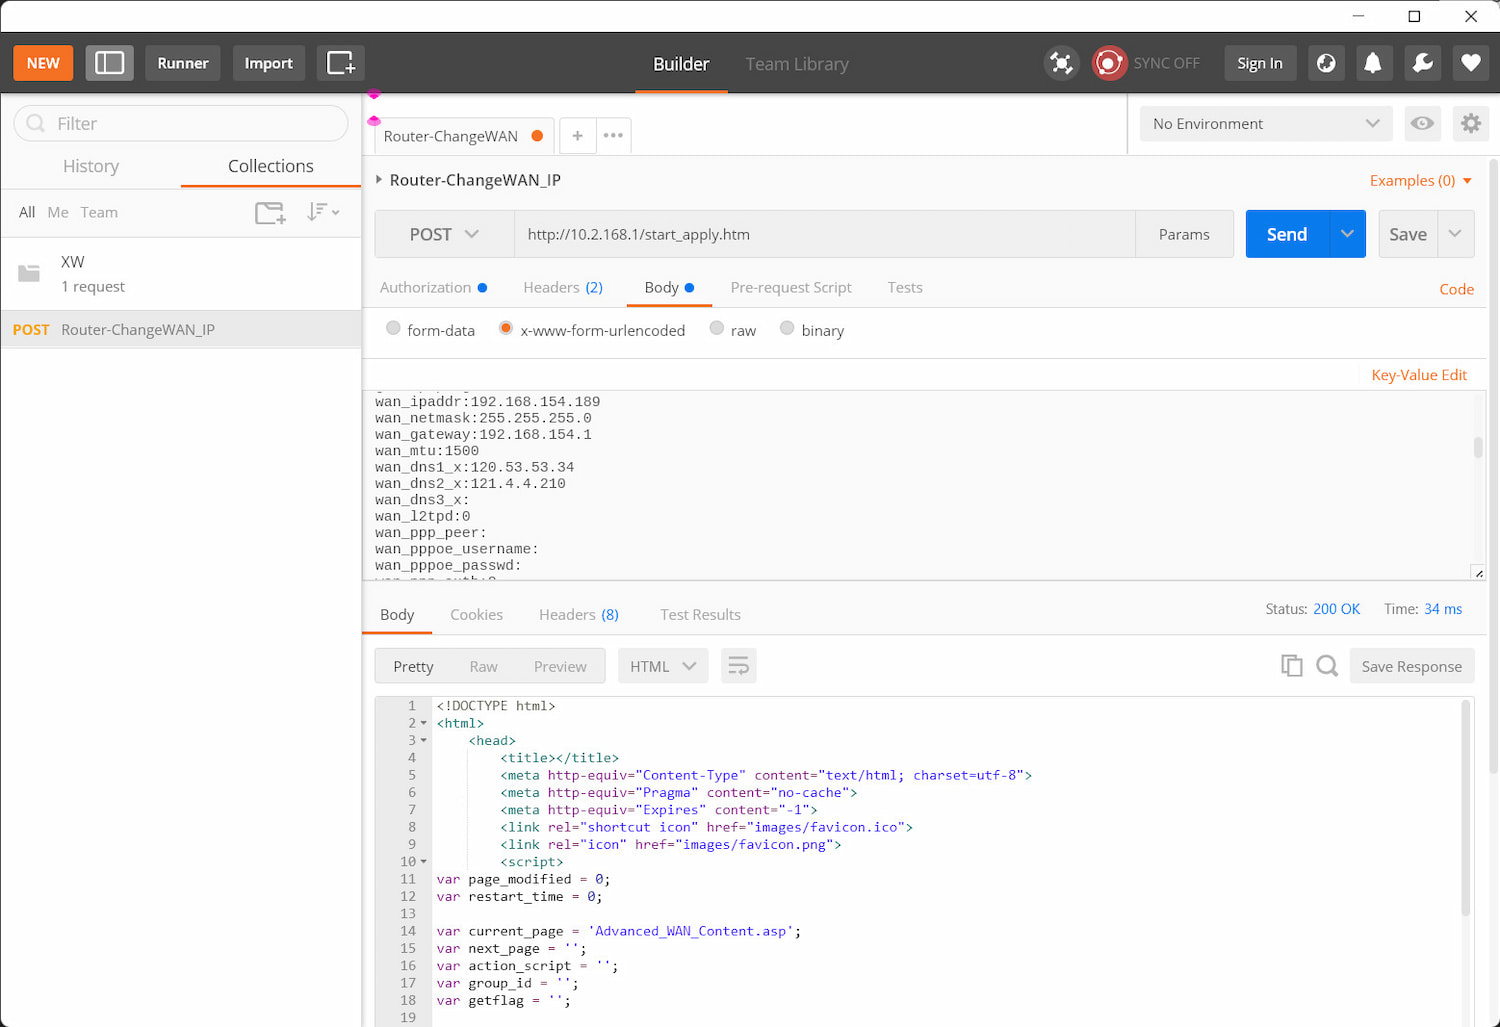Open the History tab in sidebar
1500x1027 pixels.
pyautogui.click(x=91, y=166)
